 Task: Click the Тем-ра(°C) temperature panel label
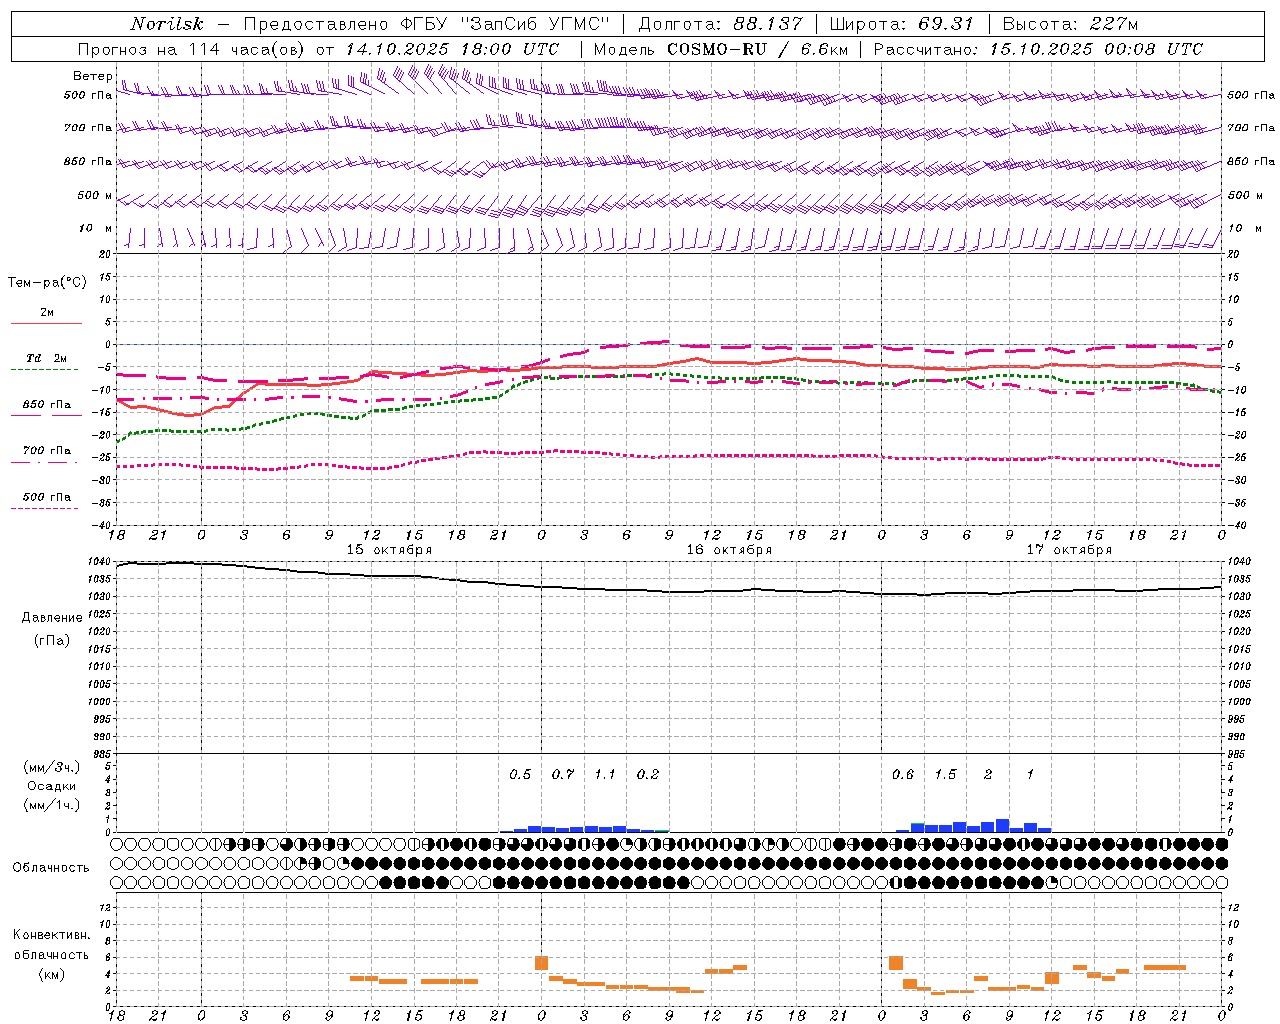pos(47,282)
